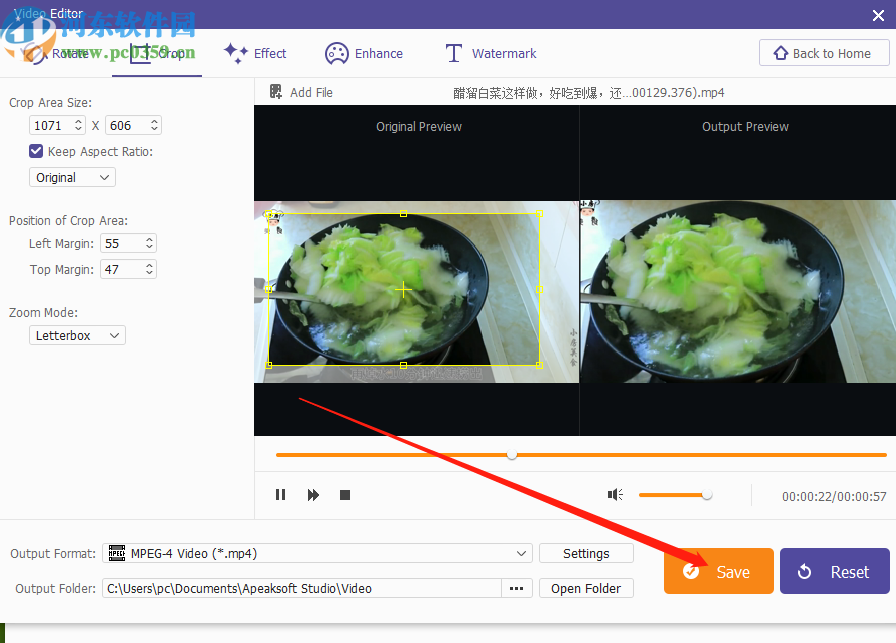The image size is (896, 643).
Task: Click the Back to Home button
Action: pyautogui.click(x=824, y=53)
